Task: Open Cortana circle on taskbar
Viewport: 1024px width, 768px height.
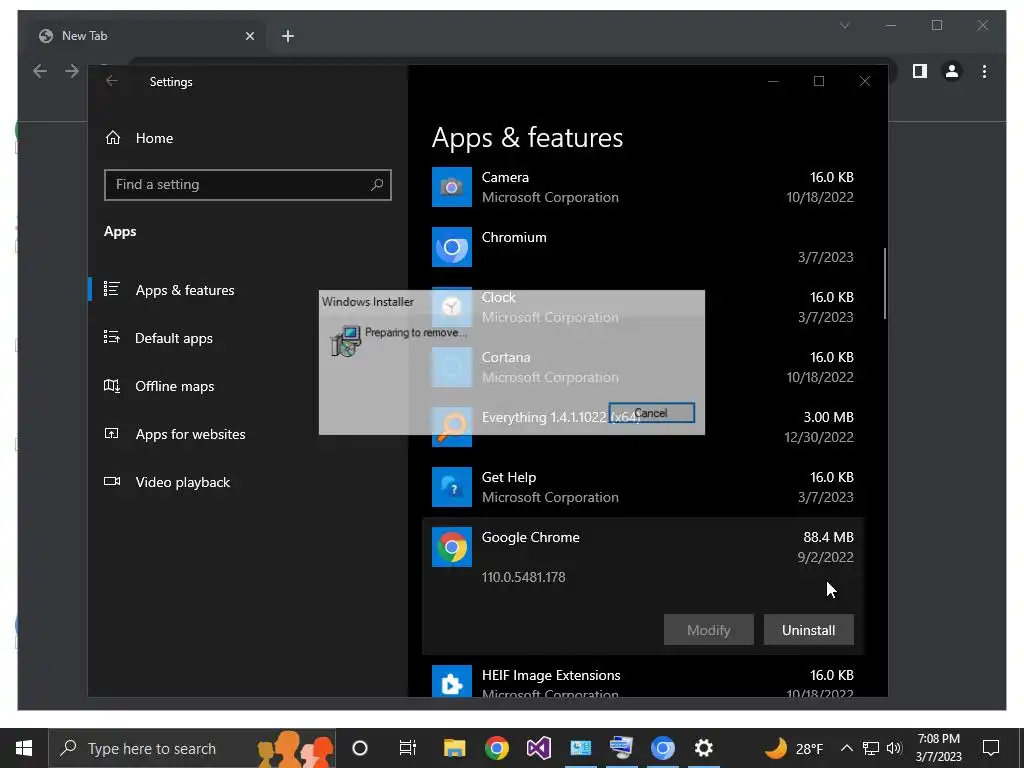Action: tap(360, 748)
